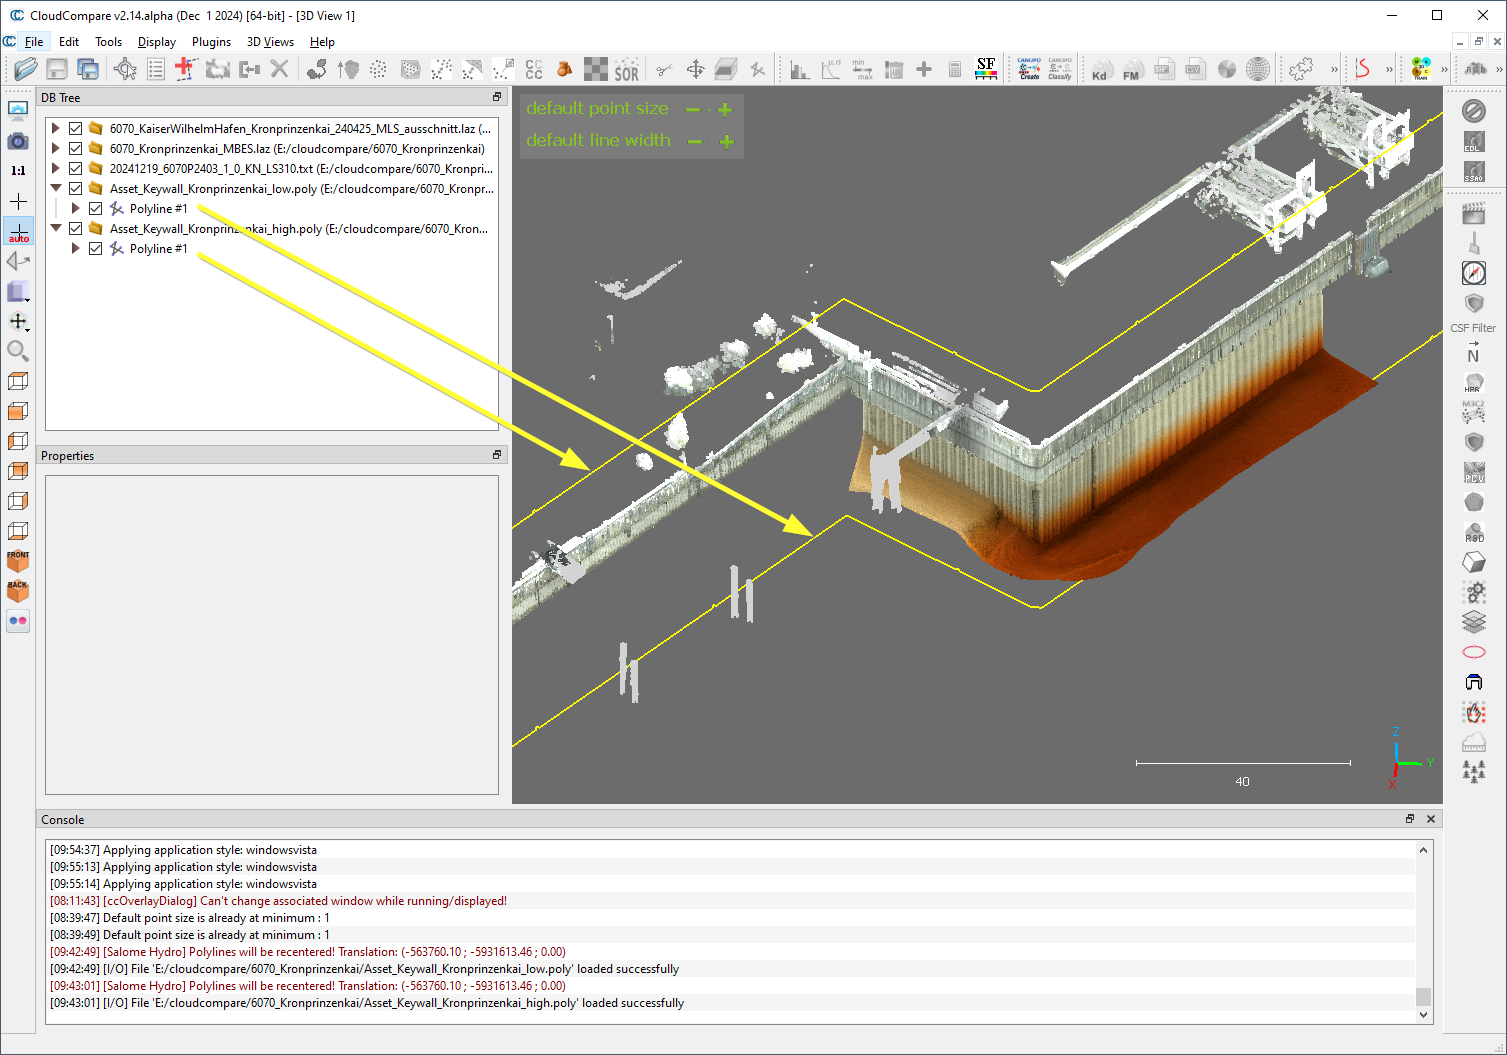
Task: Set the FRONT view cube
Action: [x=18, y=560]
